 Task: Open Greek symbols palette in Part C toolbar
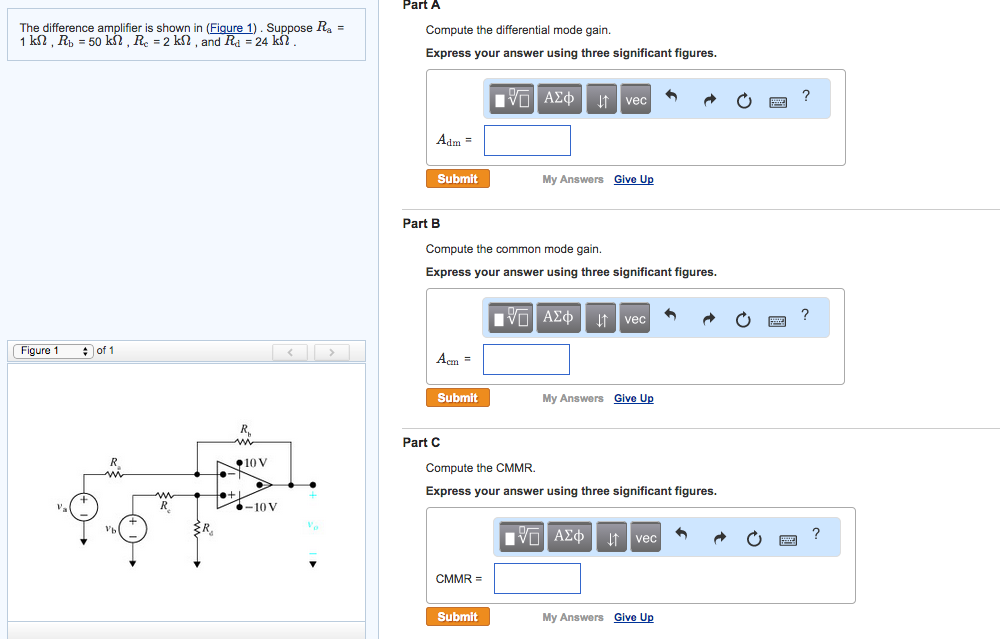569,537
